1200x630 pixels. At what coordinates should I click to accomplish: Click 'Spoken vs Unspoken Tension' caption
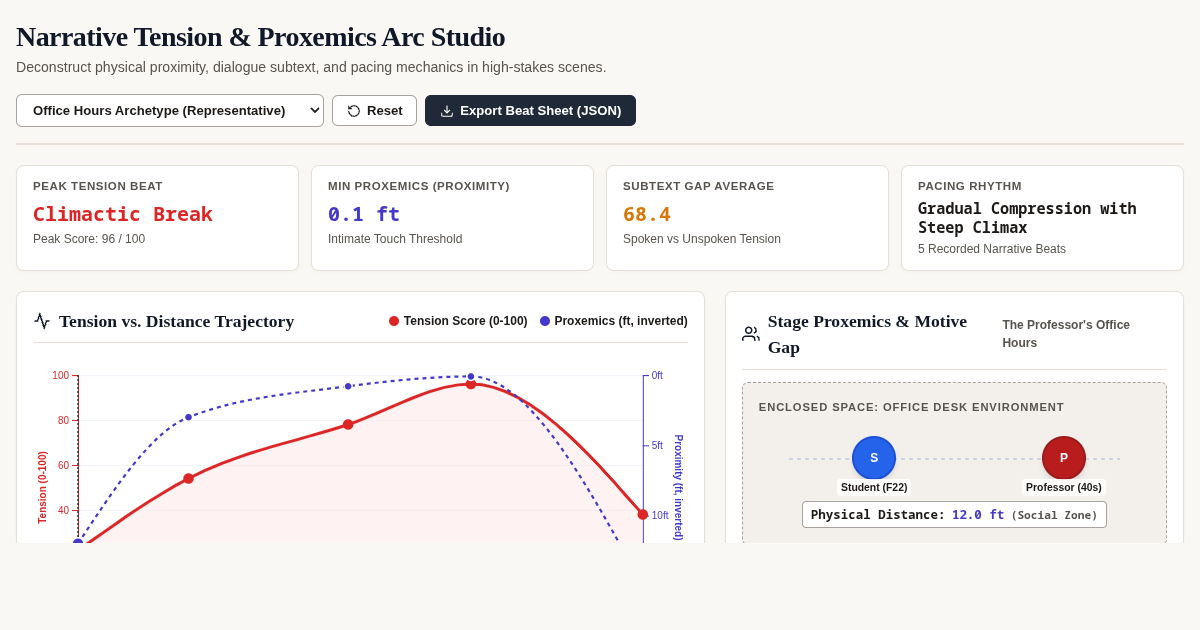point(702,239)
